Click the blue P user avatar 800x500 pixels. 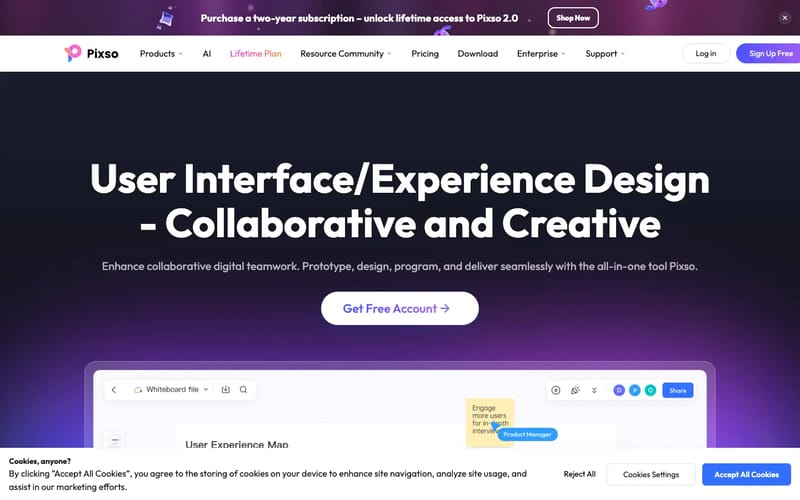[635, 390]
